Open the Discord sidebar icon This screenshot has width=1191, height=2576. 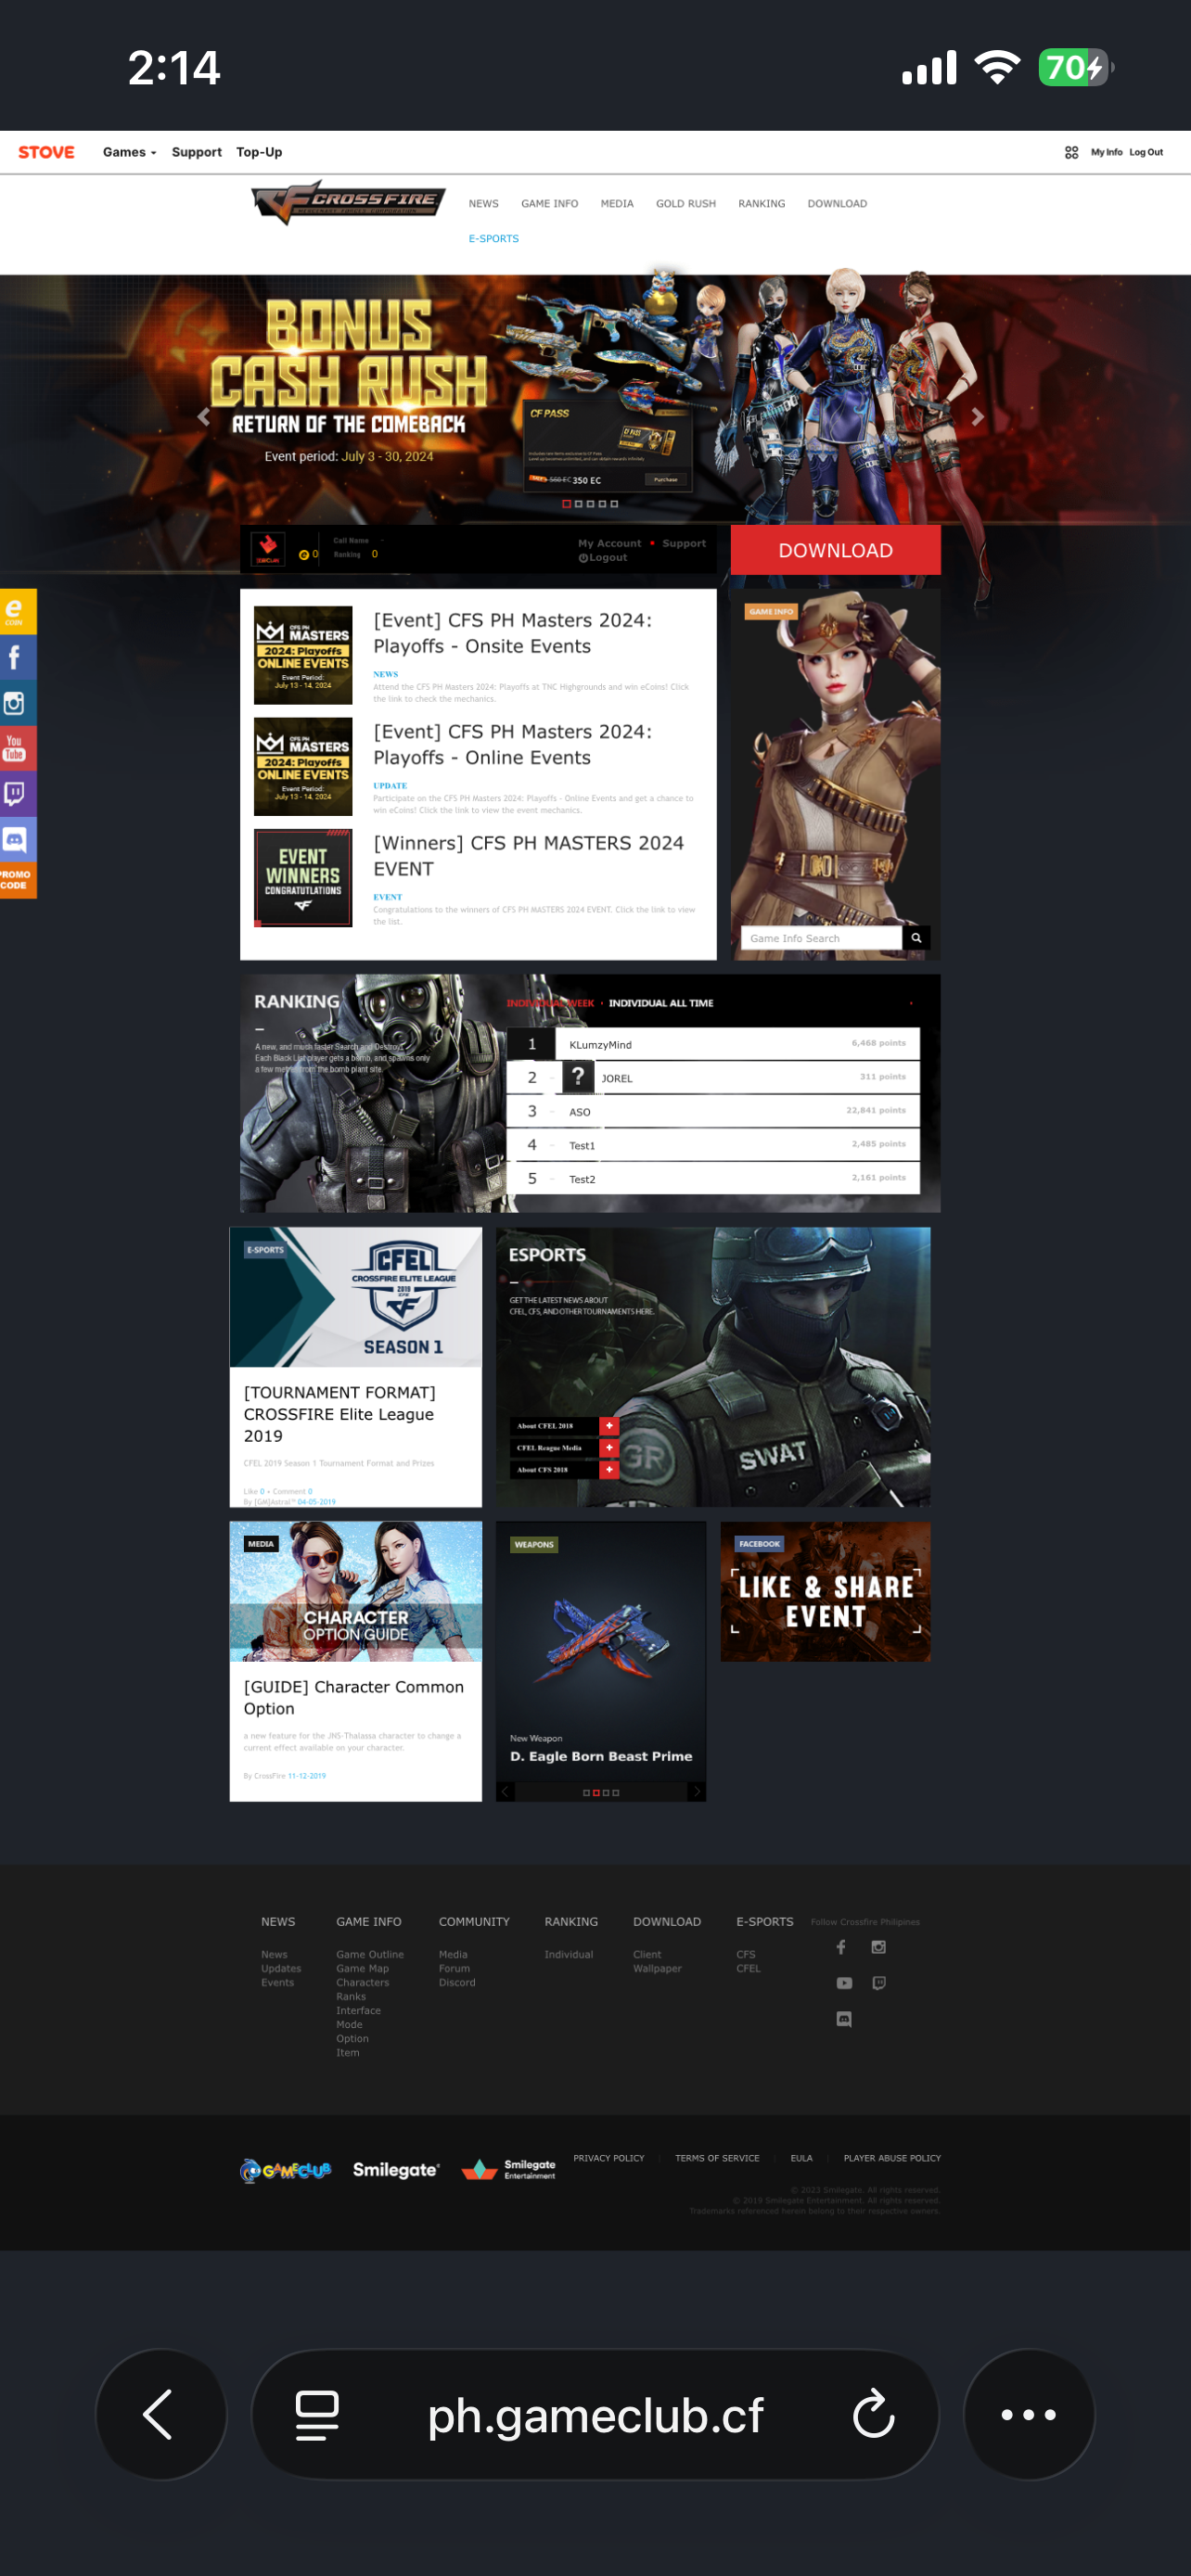pos(17,839)
